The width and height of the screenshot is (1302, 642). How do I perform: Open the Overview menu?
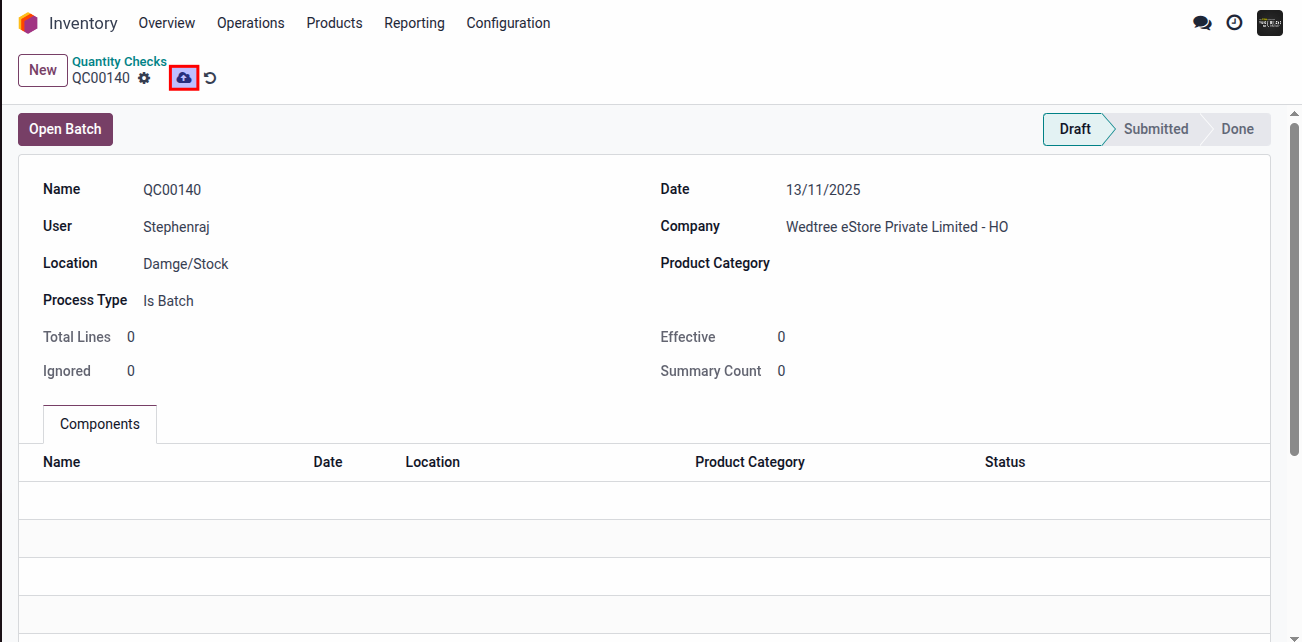point(167,23)
